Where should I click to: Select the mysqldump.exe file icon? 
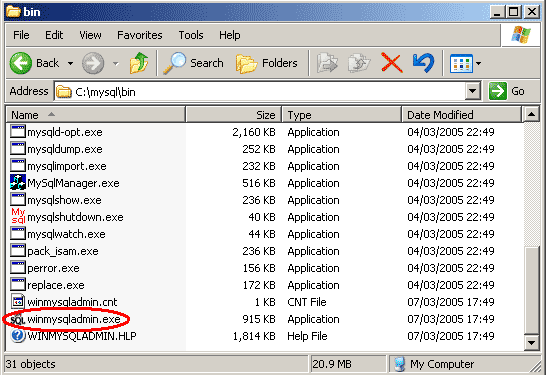[18, 149]
